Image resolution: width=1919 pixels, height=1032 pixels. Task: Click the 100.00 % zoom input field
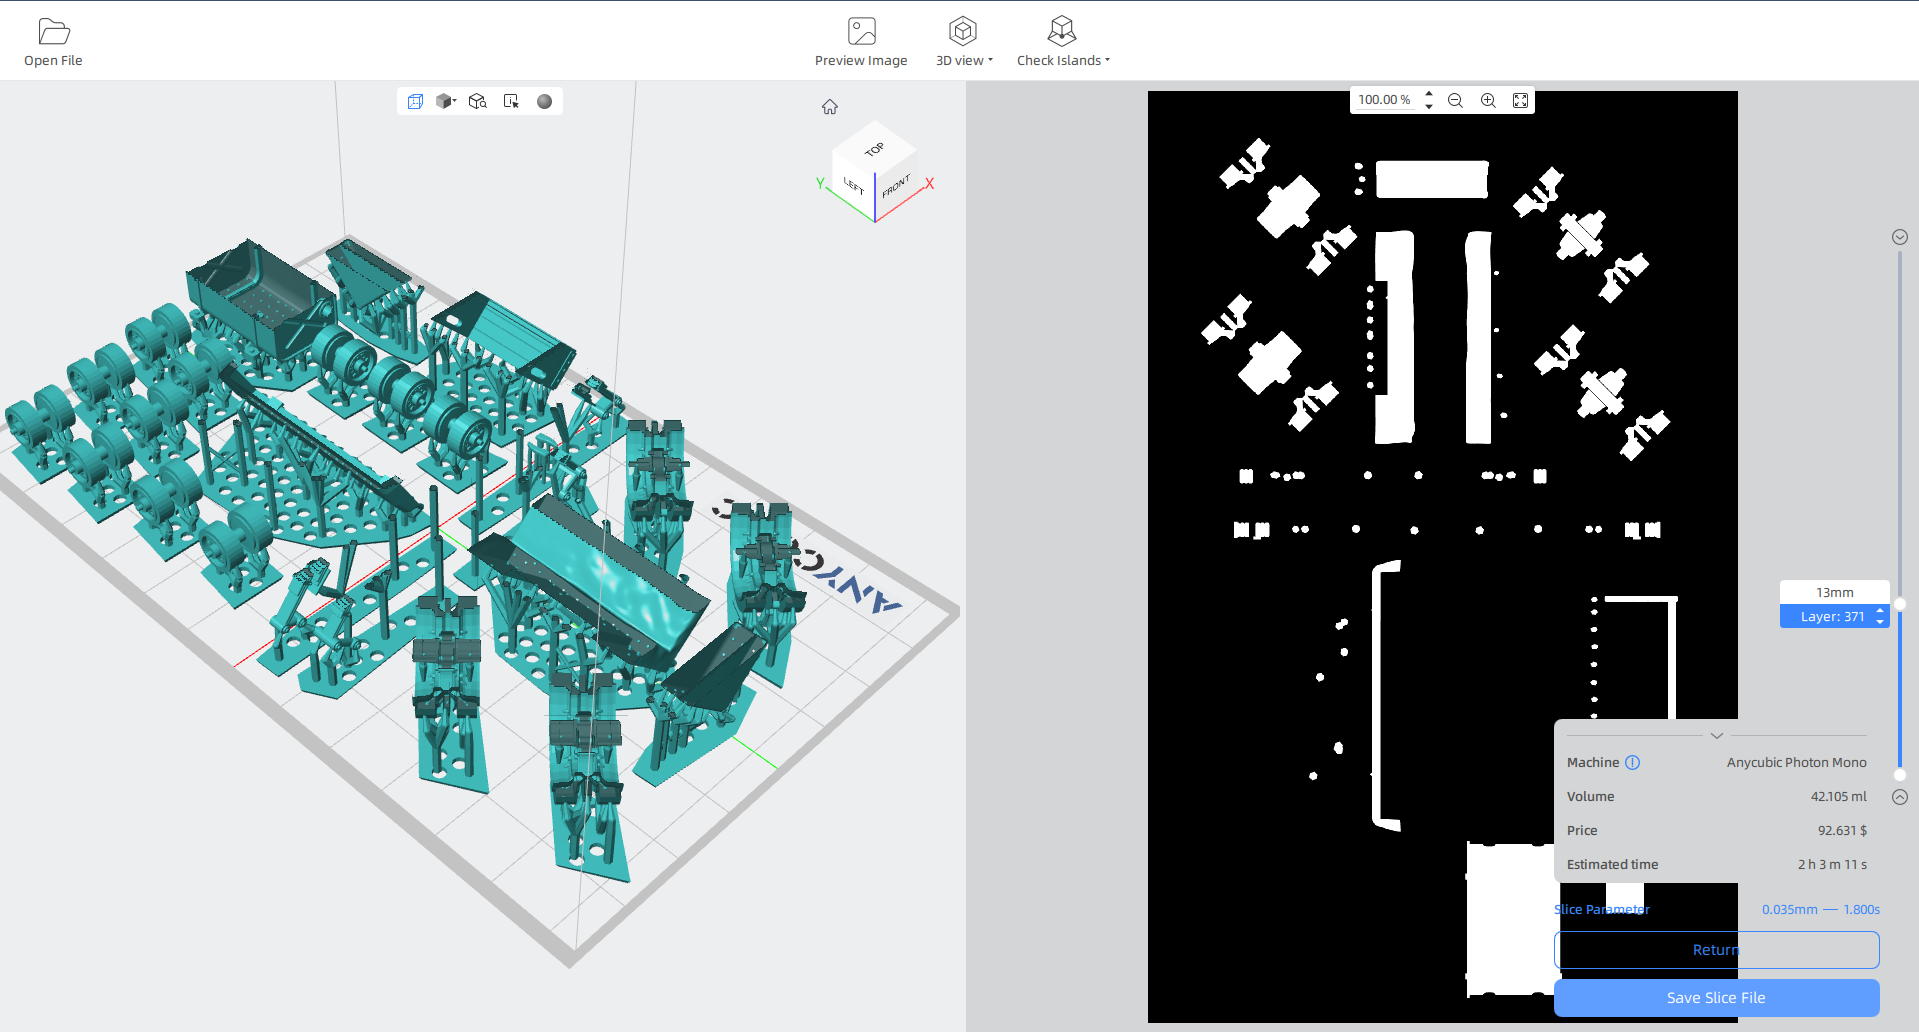1385,100
